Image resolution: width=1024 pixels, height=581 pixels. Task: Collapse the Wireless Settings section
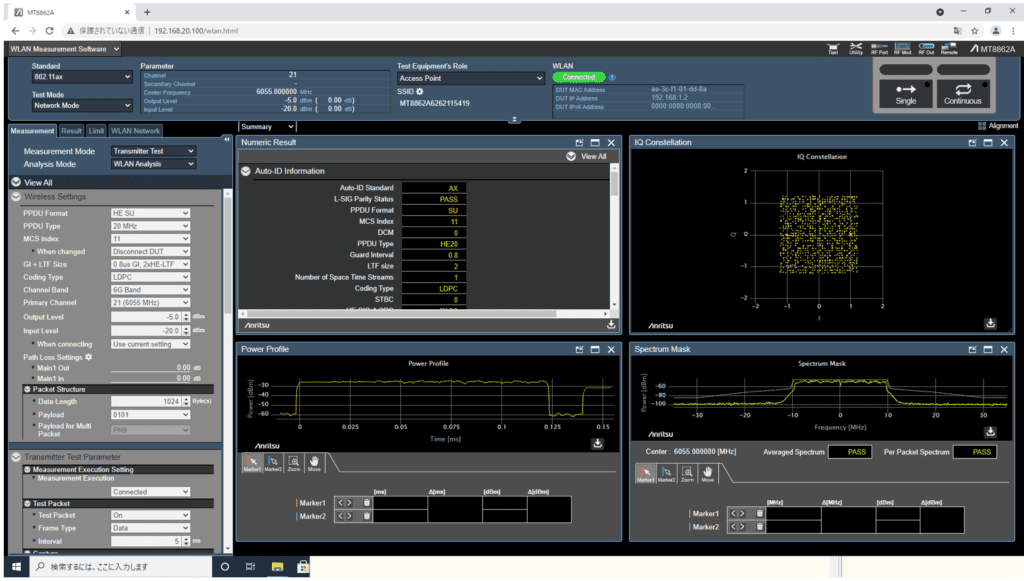point(17,197)
